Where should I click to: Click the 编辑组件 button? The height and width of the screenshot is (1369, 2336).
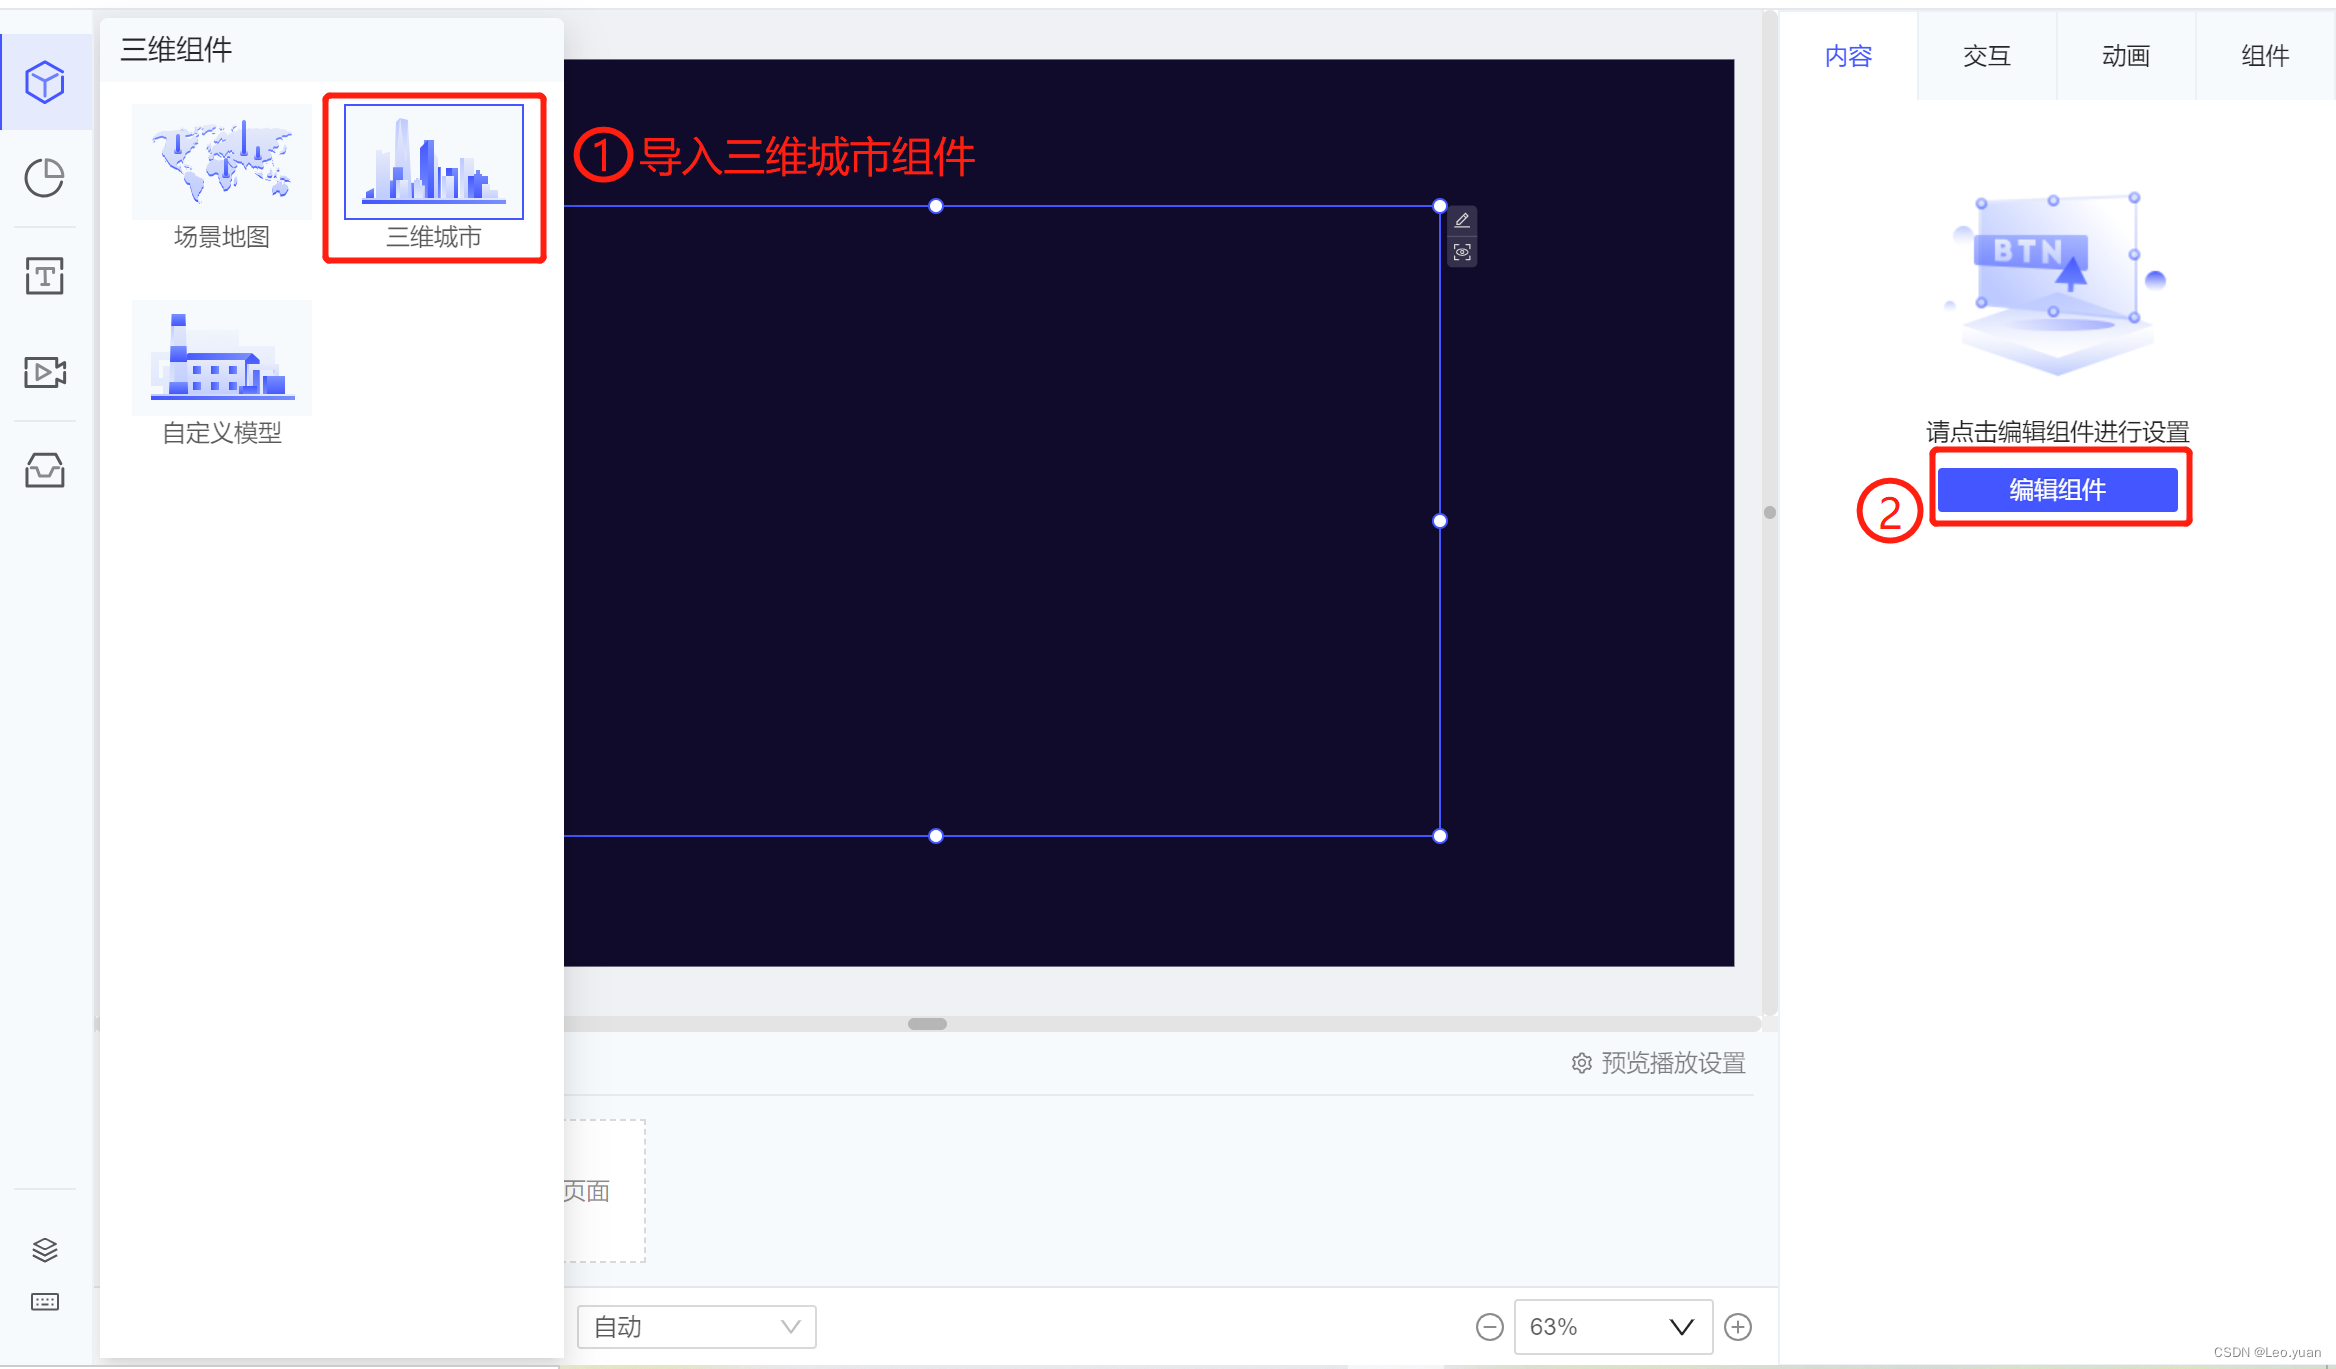[2061, 487]
